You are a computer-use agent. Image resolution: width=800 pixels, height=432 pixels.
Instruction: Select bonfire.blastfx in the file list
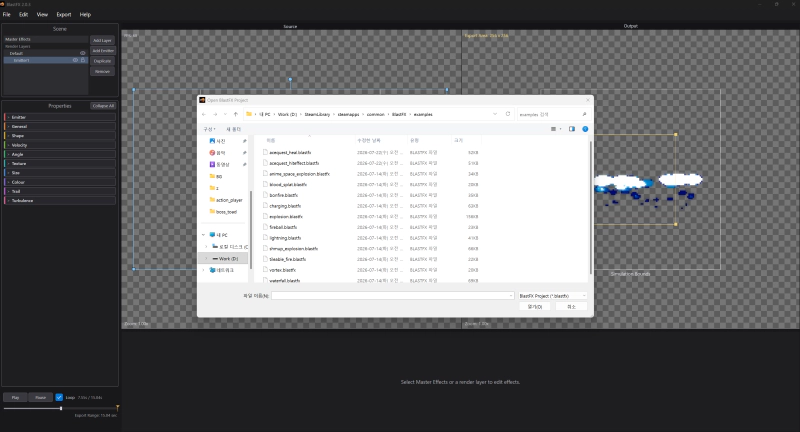coord(284,195)
